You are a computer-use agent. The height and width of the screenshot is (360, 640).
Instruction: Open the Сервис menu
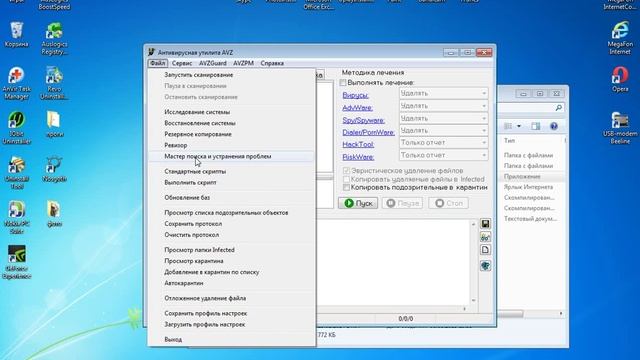point(182,63)
